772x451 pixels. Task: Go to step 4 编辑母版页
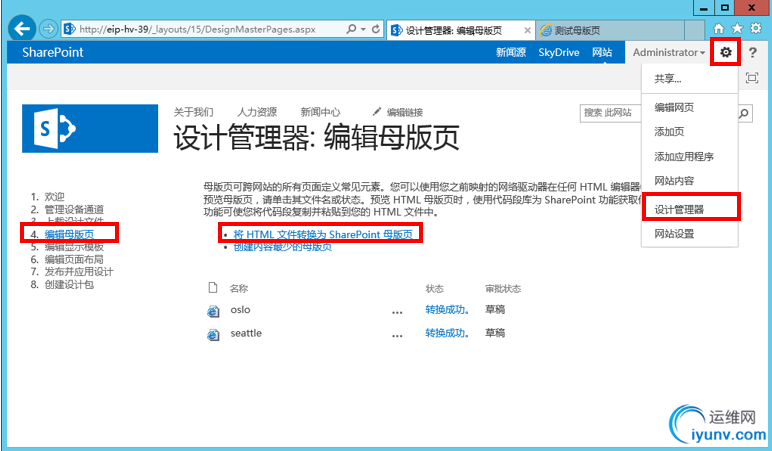pyautogui.click(x=69, y=234)
